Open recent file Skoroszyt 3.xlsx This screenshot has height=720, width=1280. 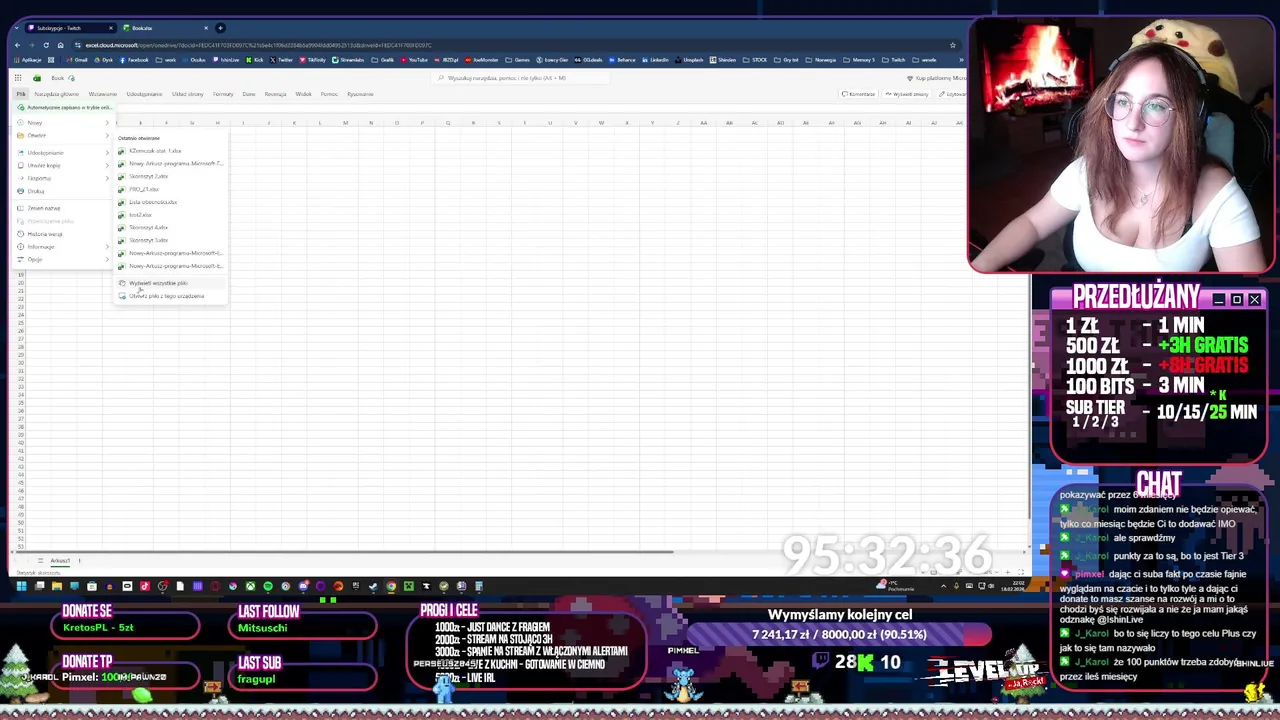pos(170,240)
